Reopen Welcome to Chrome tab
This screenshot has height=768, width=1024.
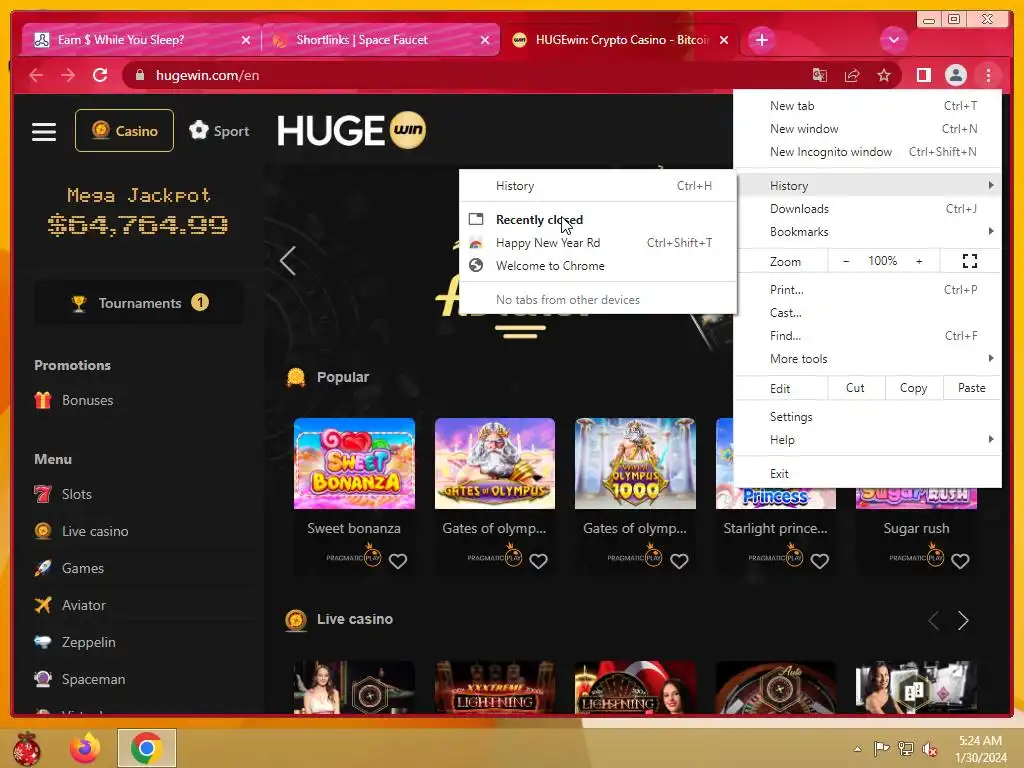tap(598, 266)
